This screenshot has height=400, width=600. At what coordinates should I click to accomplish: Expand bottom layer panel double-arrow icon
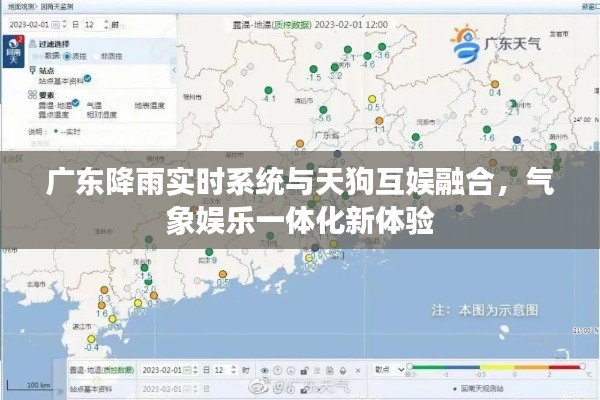click(x=60, y=391)
